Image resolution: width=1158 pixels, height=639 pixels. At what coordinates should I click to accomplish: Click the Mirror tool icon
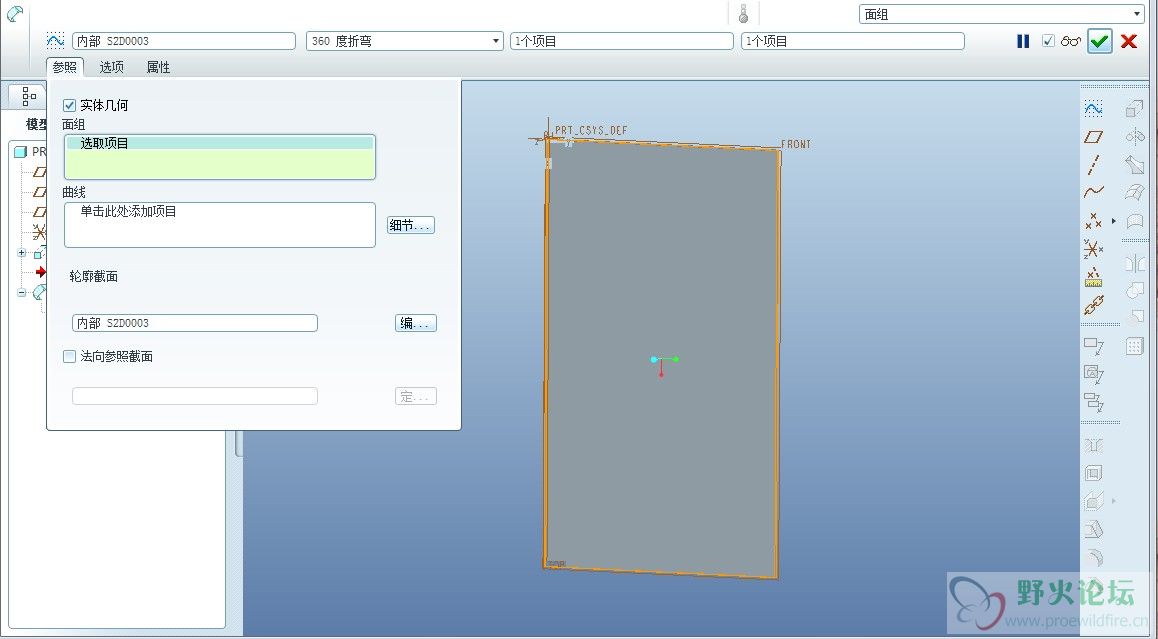[x=1135, y=263]
